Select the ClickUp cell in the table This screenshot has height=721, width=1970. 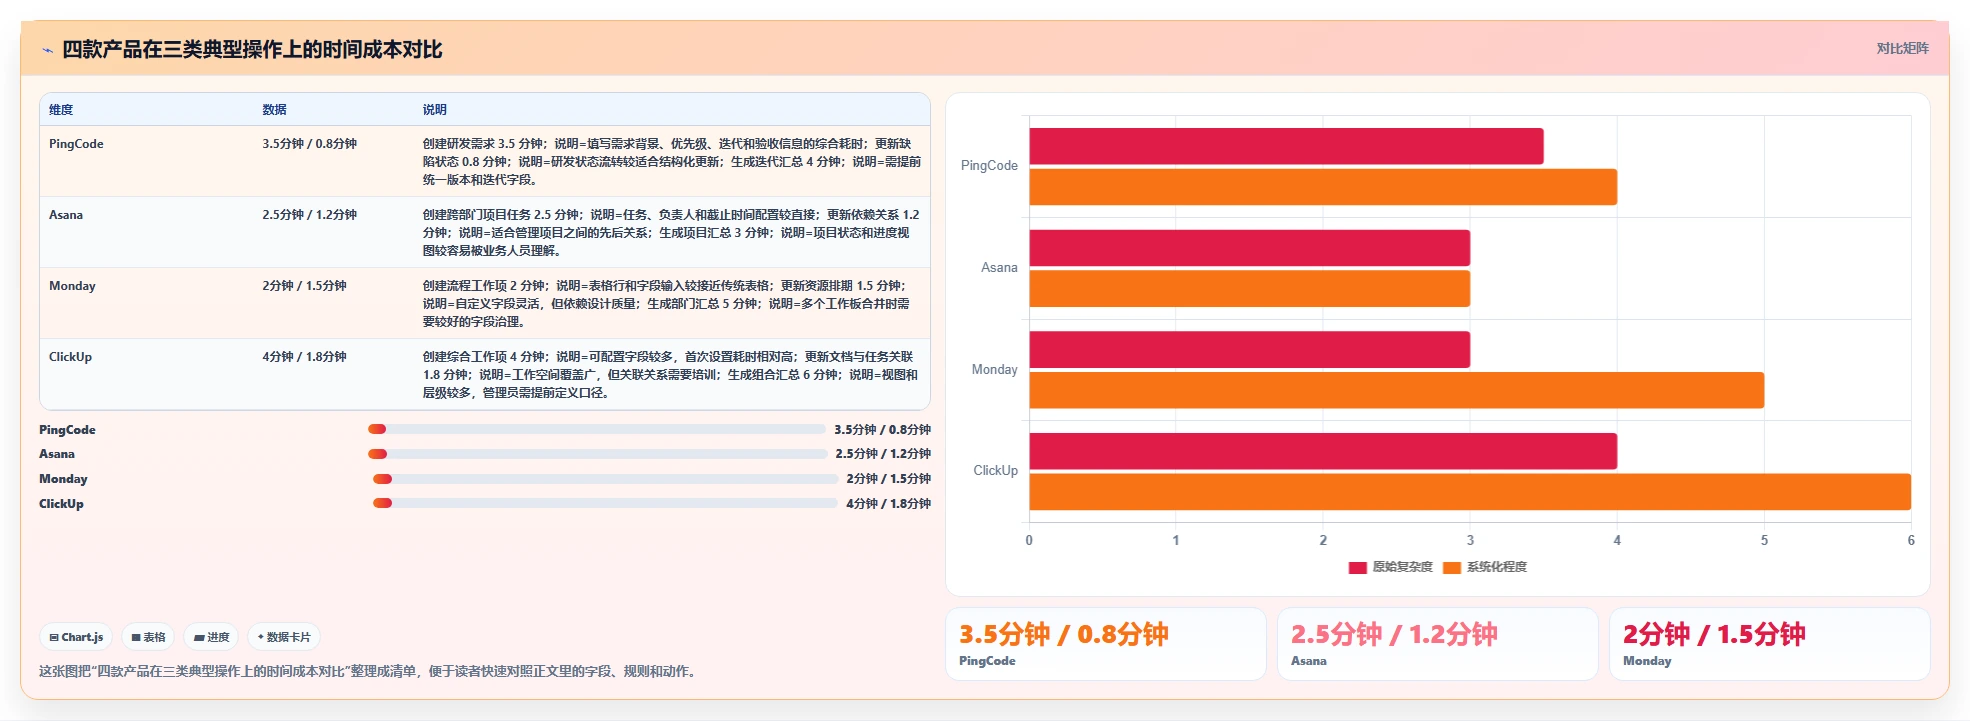point(70,357)
